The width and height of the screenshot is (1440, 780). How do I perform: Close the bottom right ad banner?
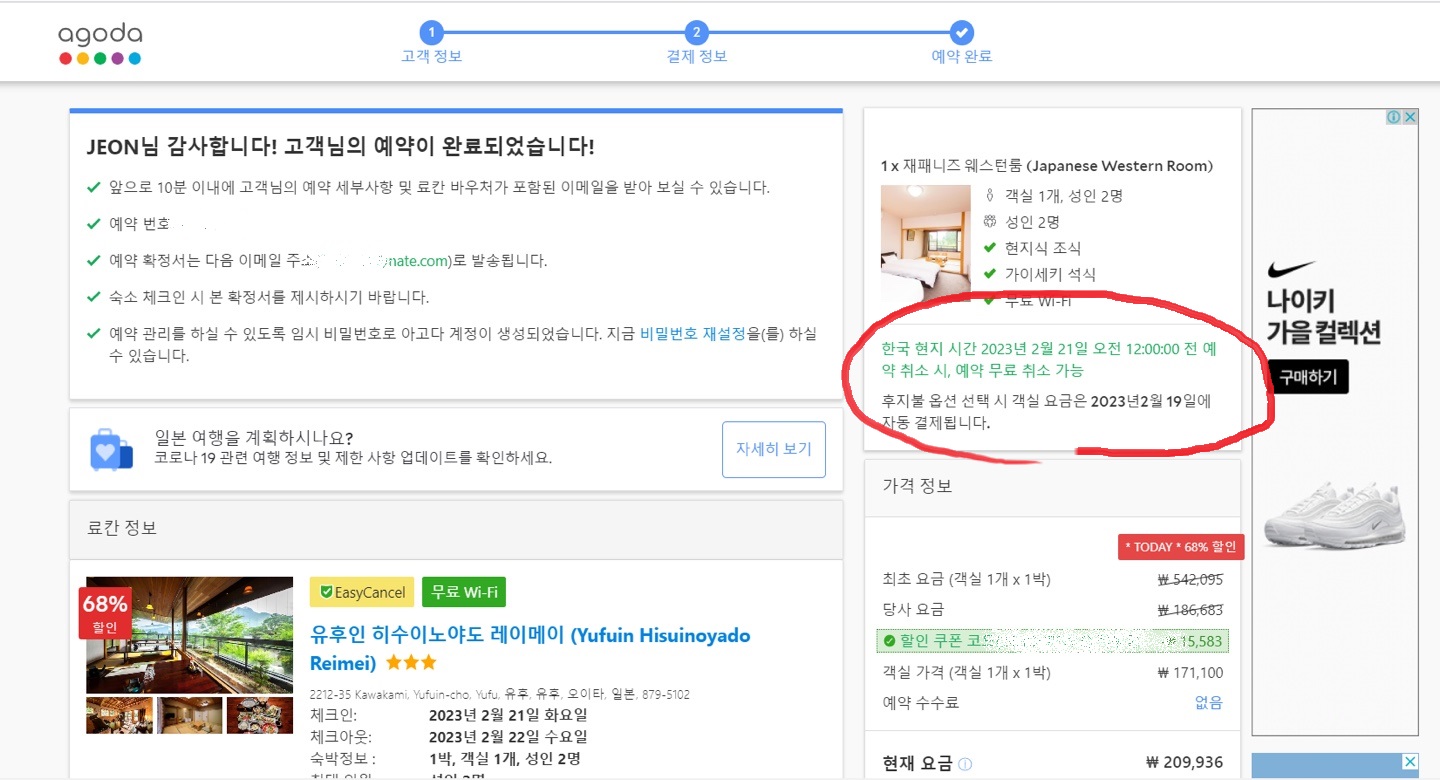click(x=1410, y=762)
